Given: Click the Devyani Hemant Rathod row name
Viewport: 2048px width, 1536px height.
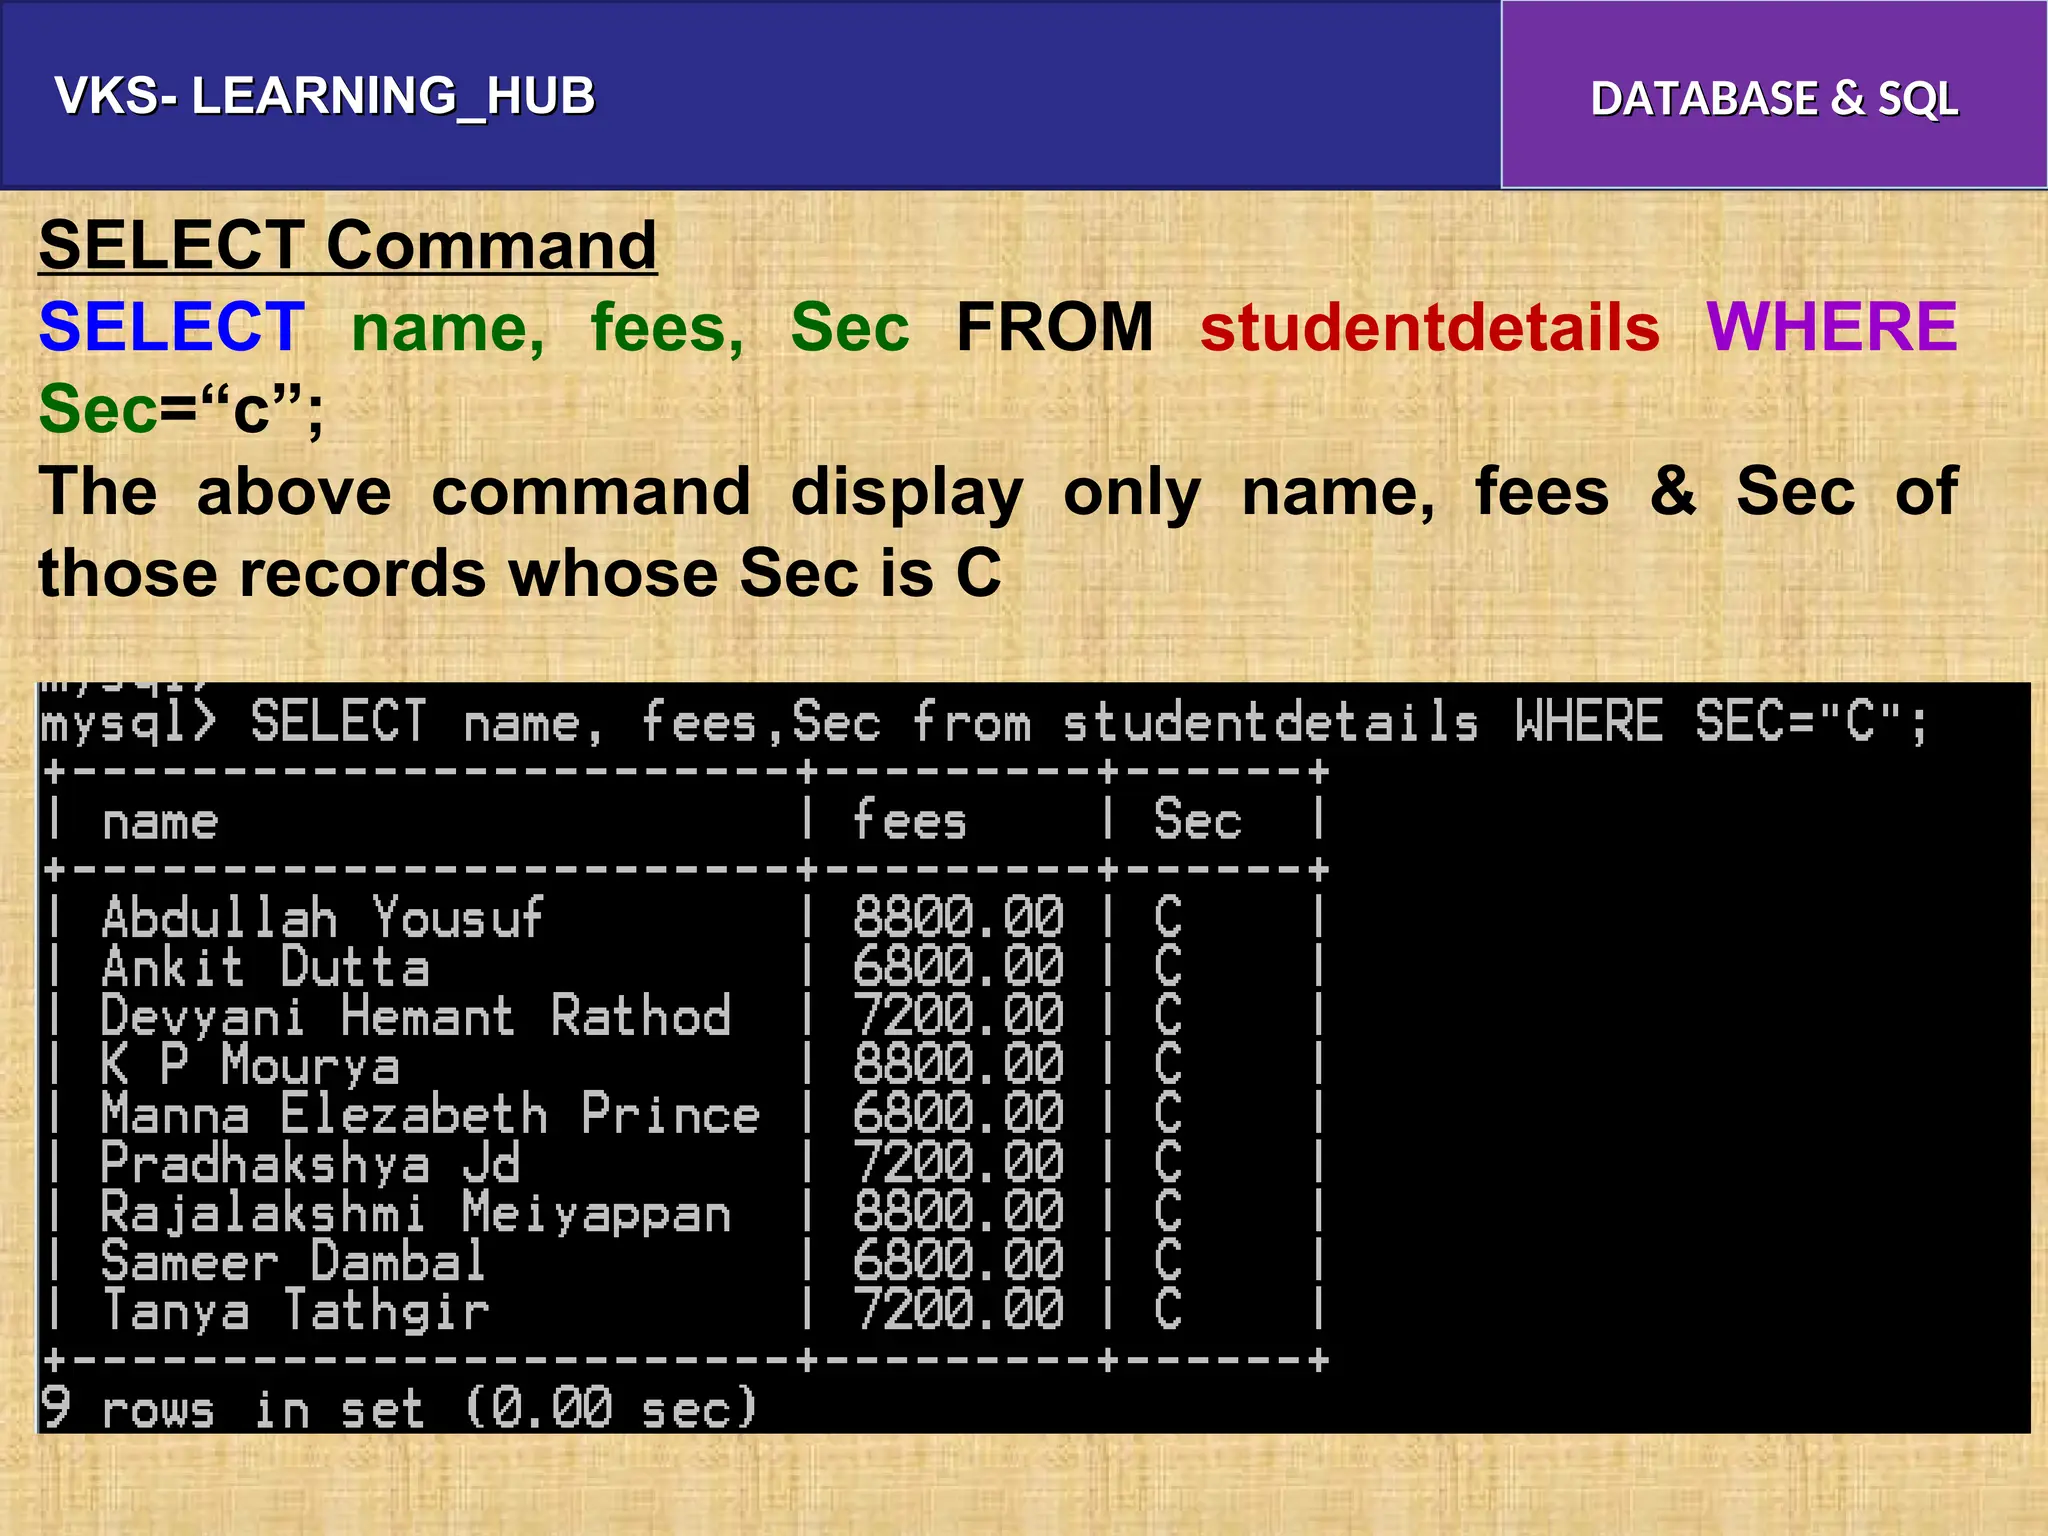Looking at the screenshot, I should point(416,1016).
